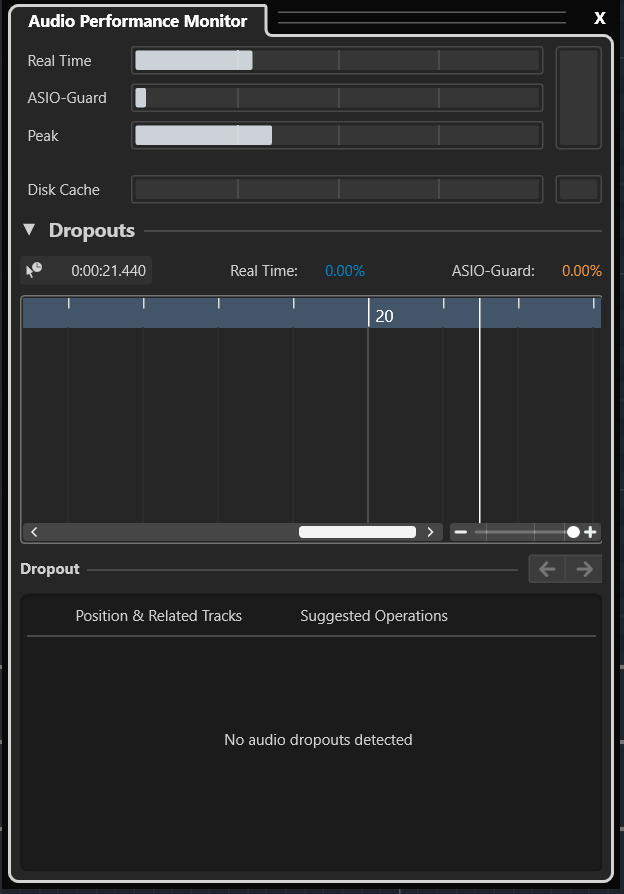This screenshot has width=624, height=894.
Task: Close the Audio Performance Monitor window
Action: (599, 18)
